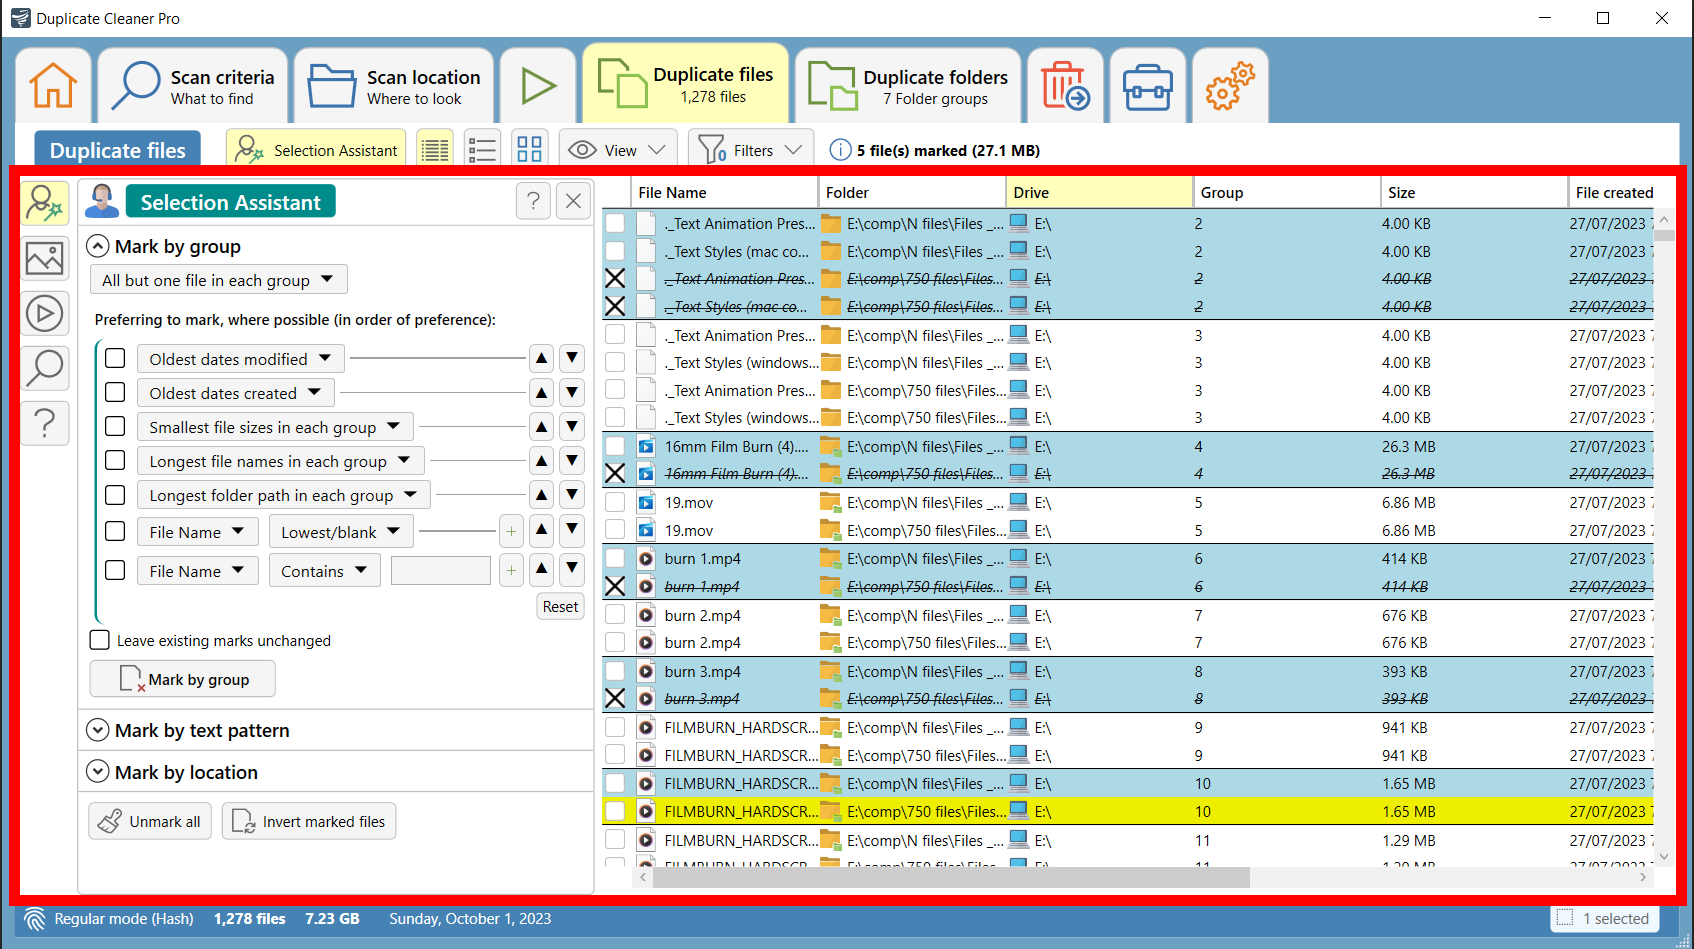Tick the checkbox for burn 2.mp4
Screen dimensions: 1694x949
pos(615,615)
